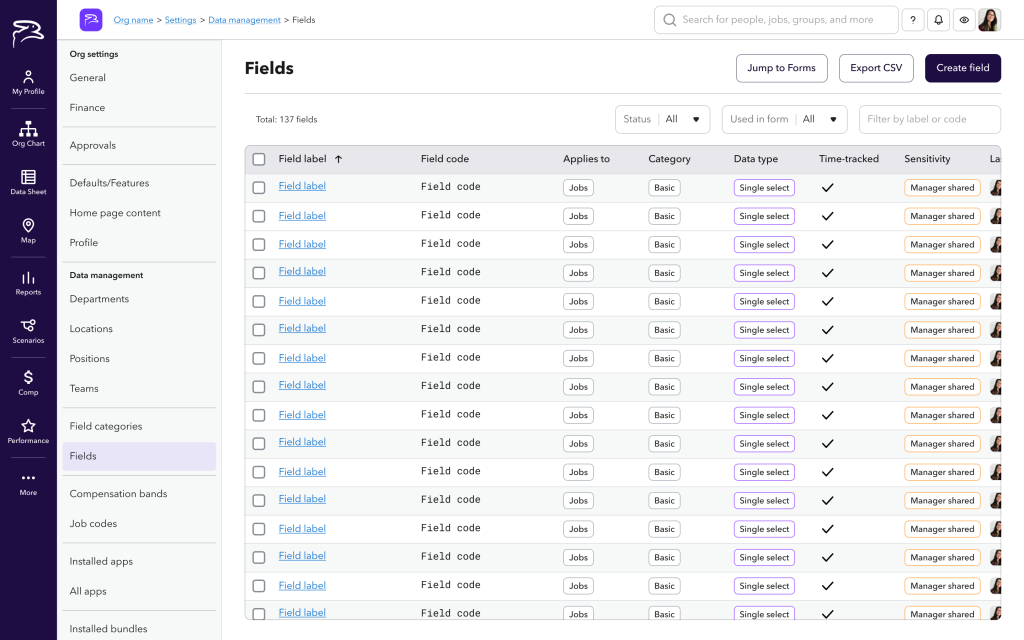Sort by Field label column arrow

(338, 159)
